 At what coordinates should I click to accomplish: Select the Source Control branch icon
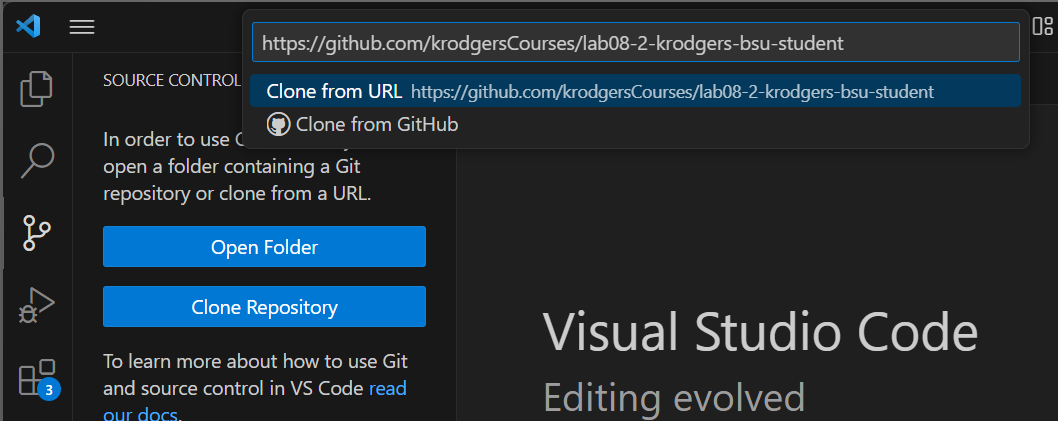point(36,233)
